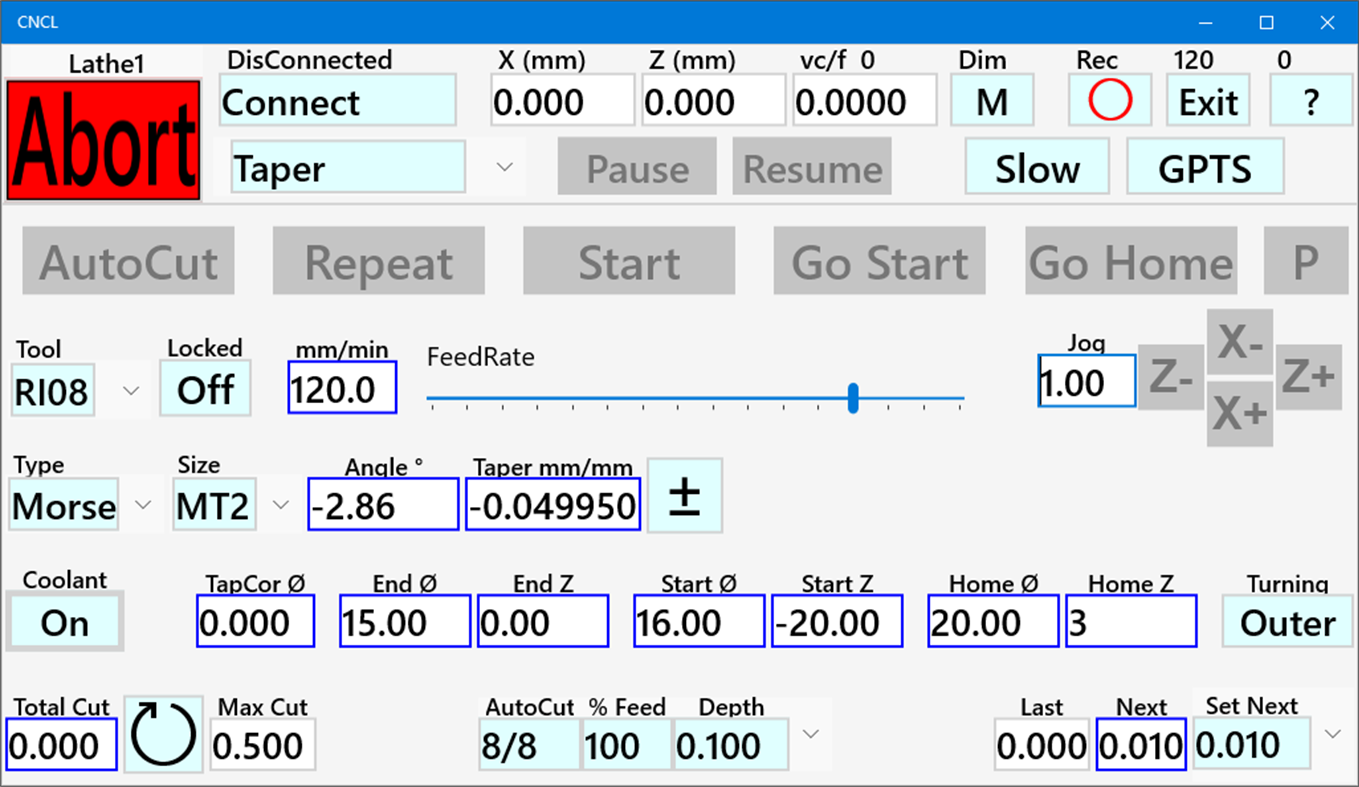This screenshot has height=787, width=1359.
Task: Jog the tool with the Z+ icon
Action: coord(1310,378)
